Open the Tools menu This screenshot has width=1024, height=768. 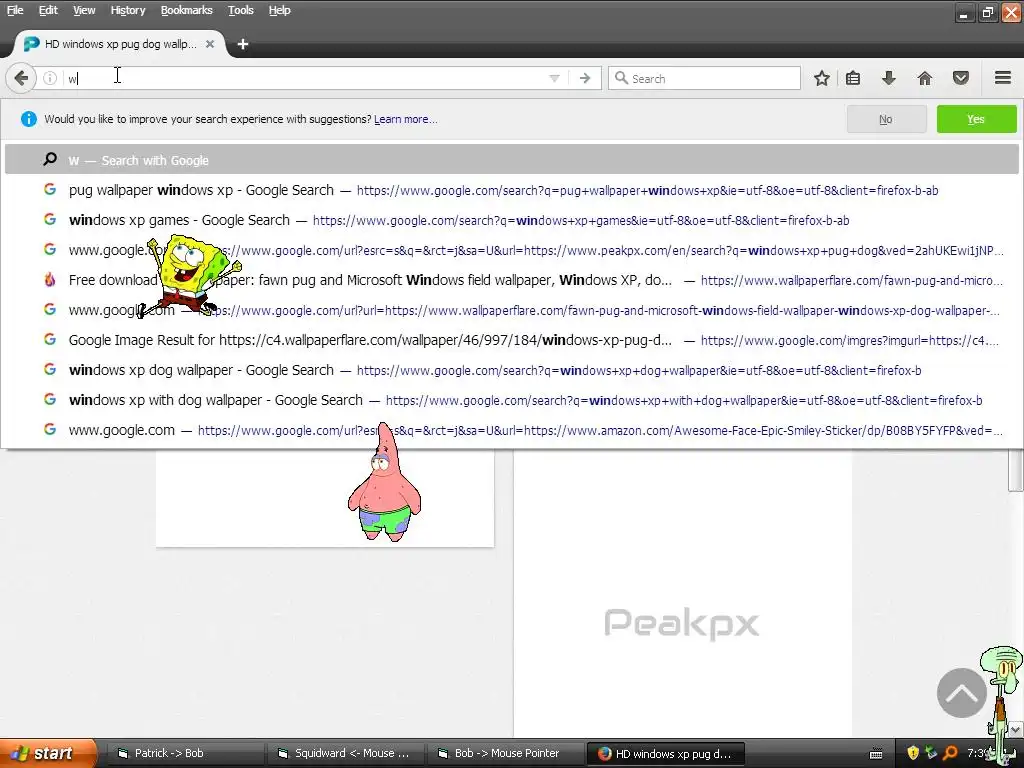point(240,10)
